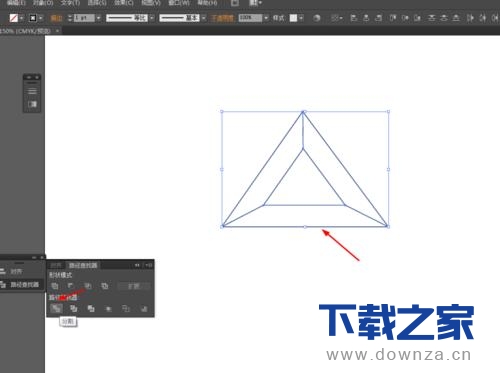Click the Minus Back pathfinder icon

pos(144,309)
